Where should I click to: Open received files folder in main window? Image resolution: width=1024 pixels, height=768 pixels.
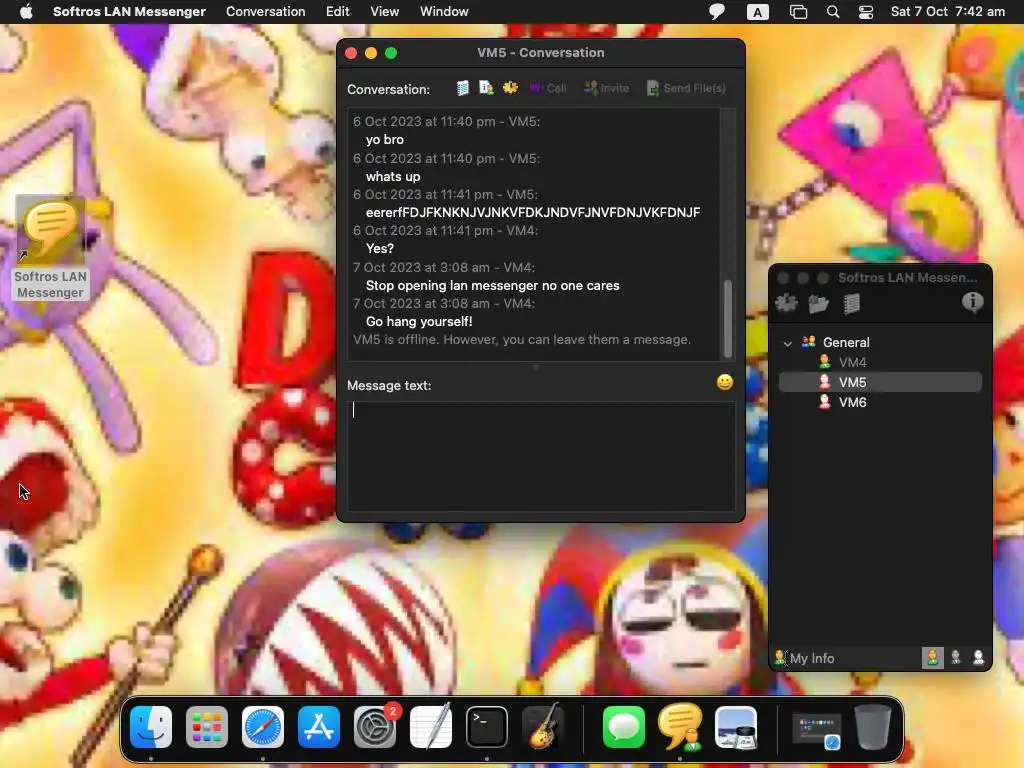click(x=818, y=303)
